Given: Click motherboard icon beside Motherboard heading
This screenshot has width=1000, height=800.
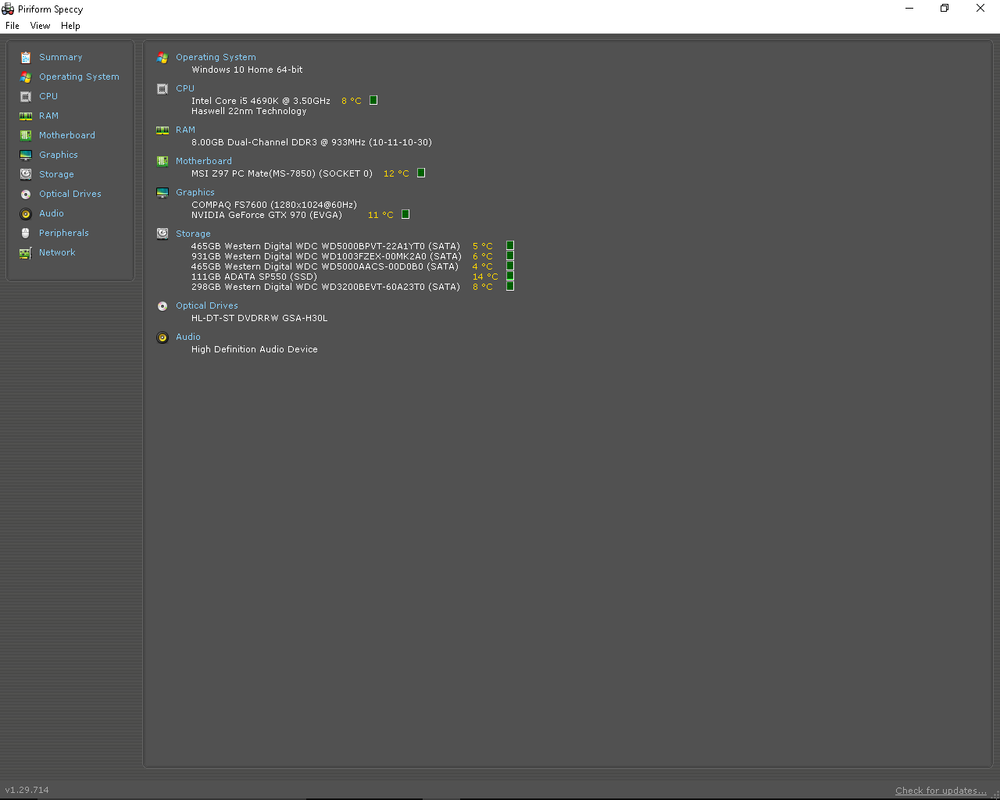Looking at the screenshot, I should [x=163, y=161].
